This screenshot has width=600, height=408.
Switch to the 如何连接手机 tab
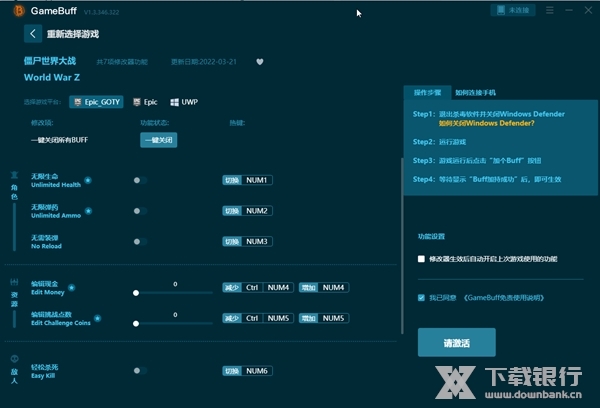pos(475,91)
